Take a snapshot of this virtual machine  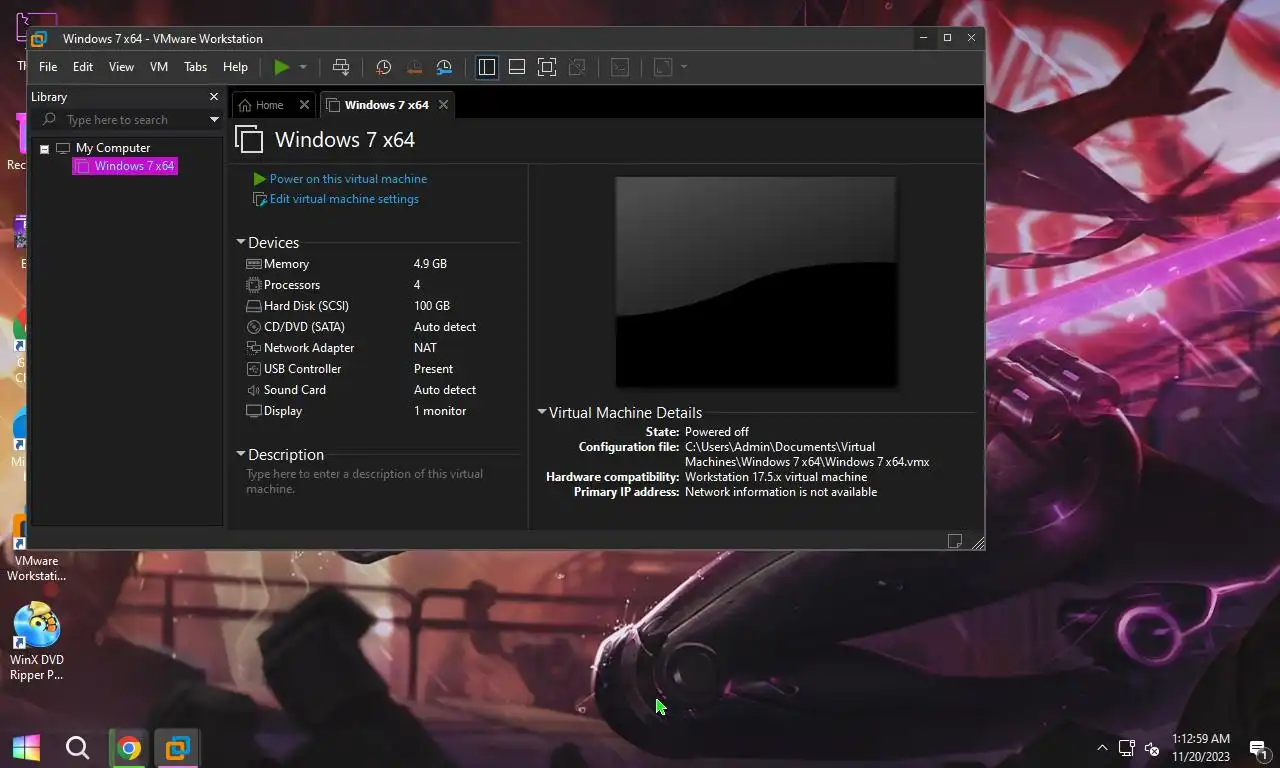coord(383,67)
